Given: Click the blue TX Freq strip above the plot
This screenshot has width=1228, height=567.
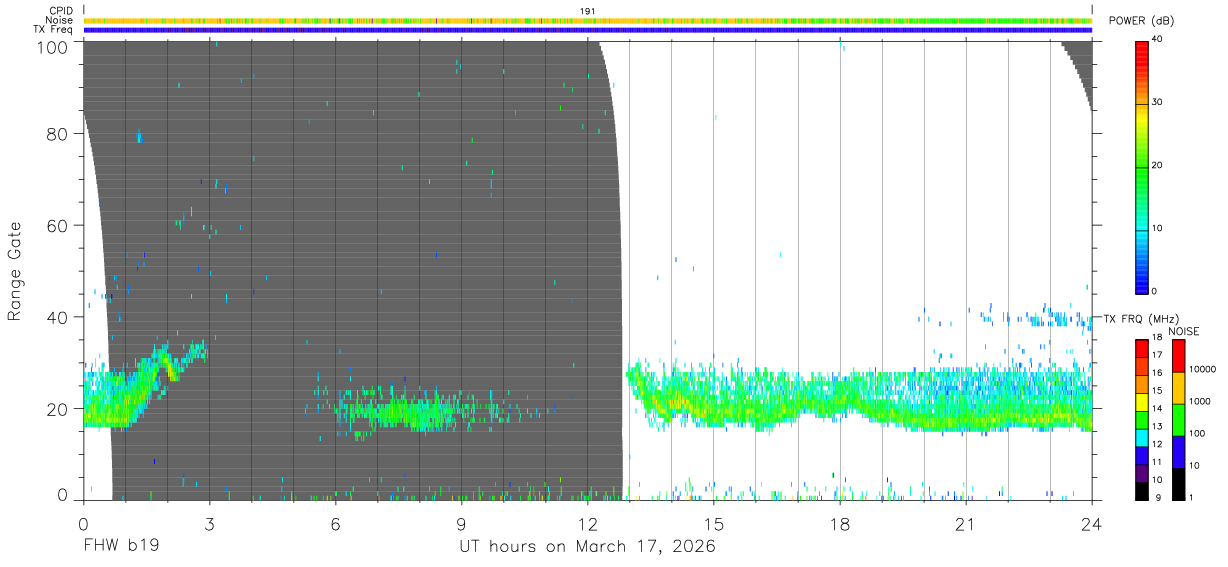Looking at the screenshot, I should tap(587, 30).
